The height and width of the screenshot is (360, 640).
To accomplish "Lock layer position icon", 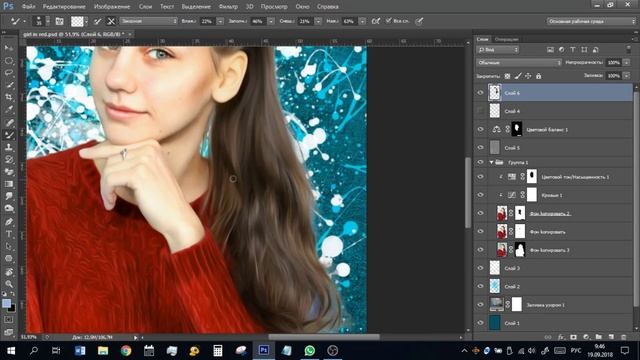I will tap(528, 76).
